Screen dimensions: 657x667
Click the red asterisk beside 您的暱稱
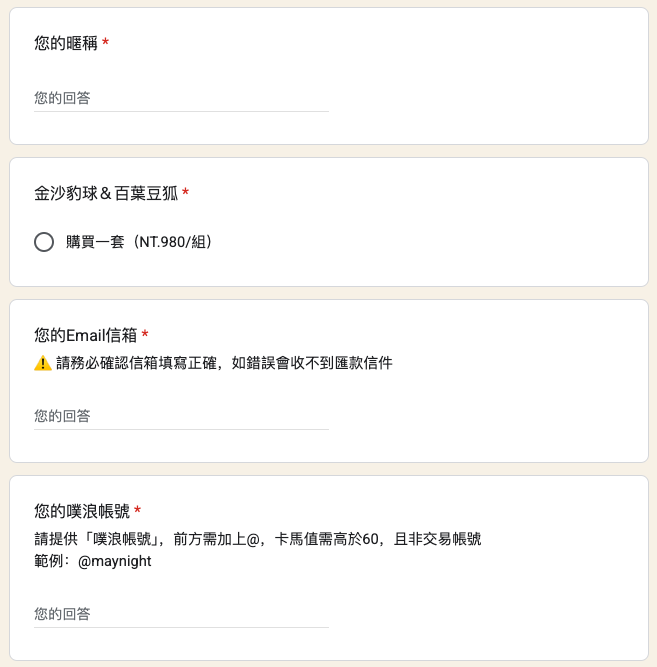[x=106, y=42]
